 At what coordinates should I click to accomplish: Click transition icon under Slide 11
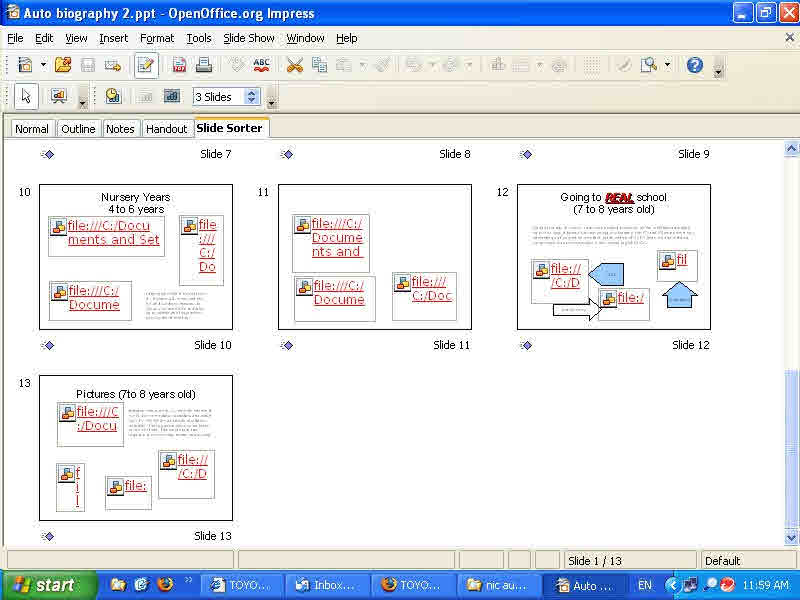pos(287,345)
